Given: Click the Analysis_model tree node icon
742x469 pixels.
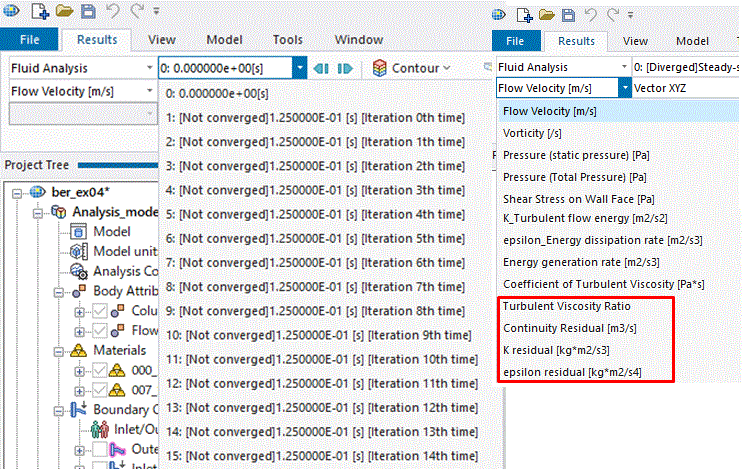Looking at the screenshot, I should (x=59, y=212).
